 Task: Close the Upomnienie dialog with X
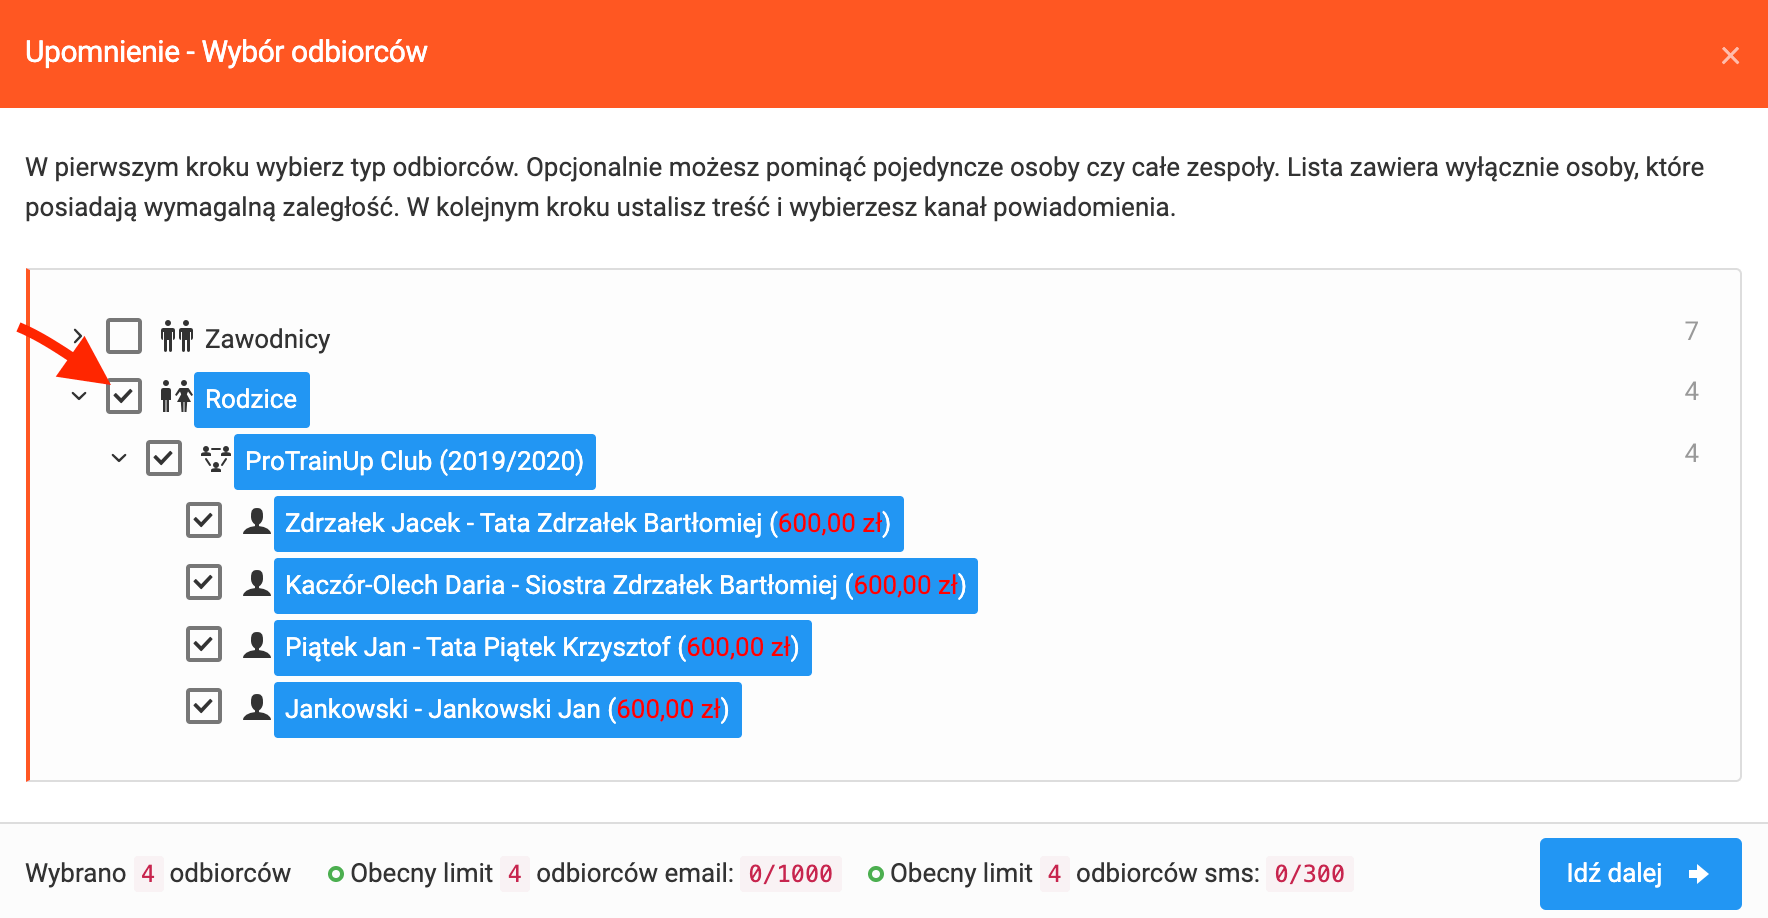(x=1730, y=56)
